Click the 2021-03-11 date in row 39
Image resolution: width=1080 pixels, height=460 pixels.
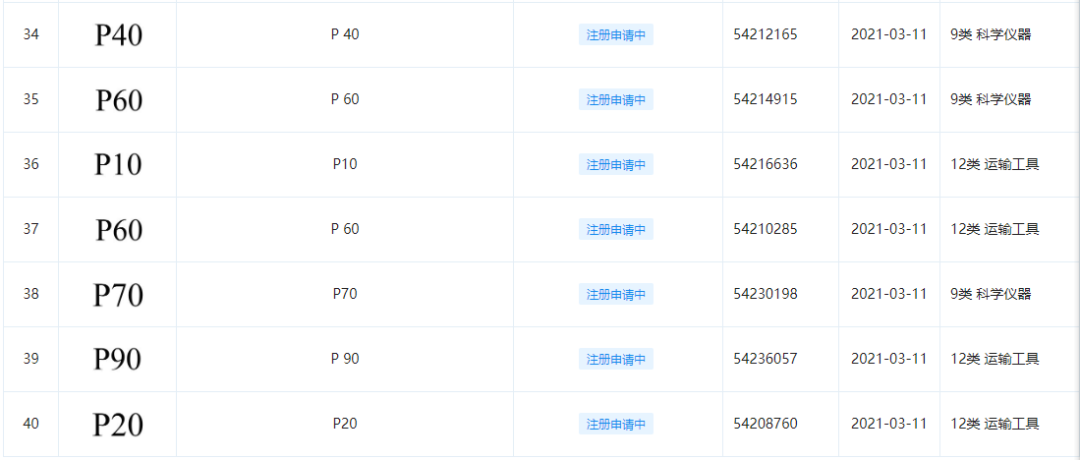pyautogui.click(x=889, y=358)
